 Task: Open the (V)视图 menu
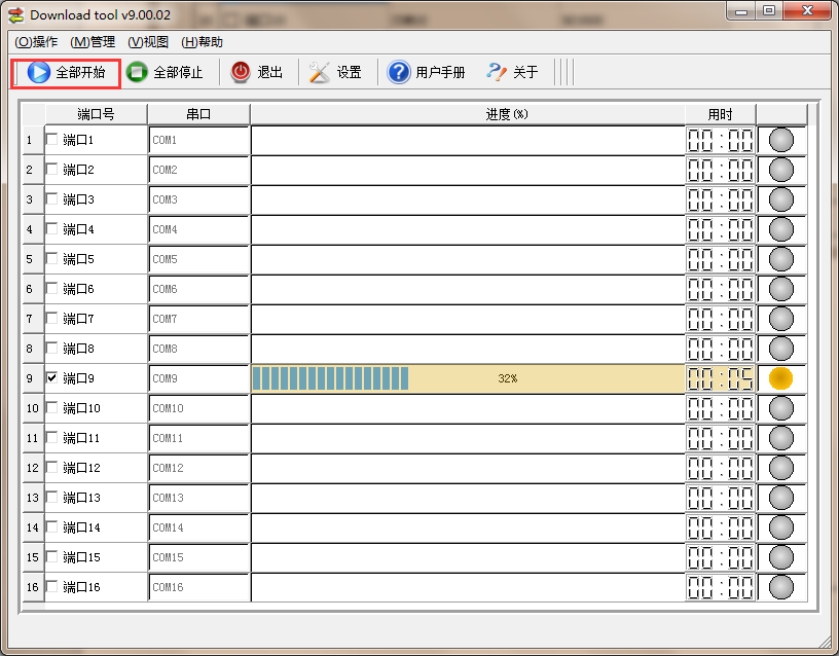pyautogui.click(x=148, y=42)
